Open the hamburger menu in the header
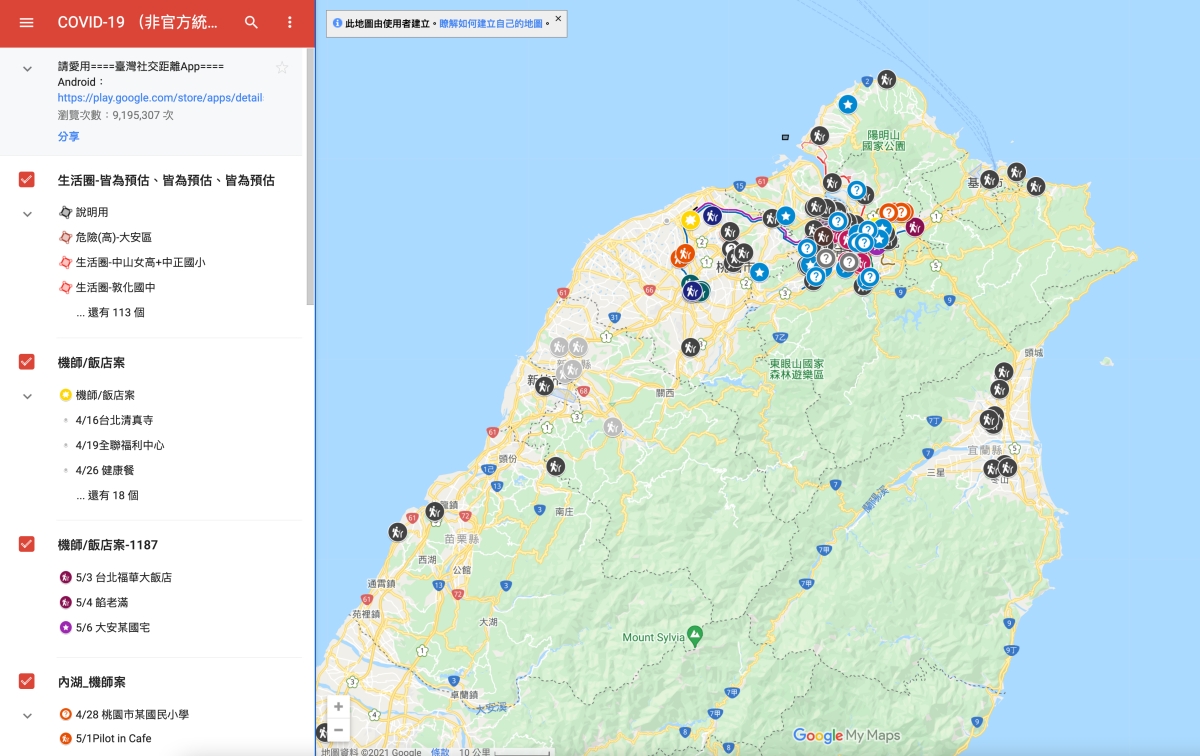 pyautogui.click(x=27, y=22)
